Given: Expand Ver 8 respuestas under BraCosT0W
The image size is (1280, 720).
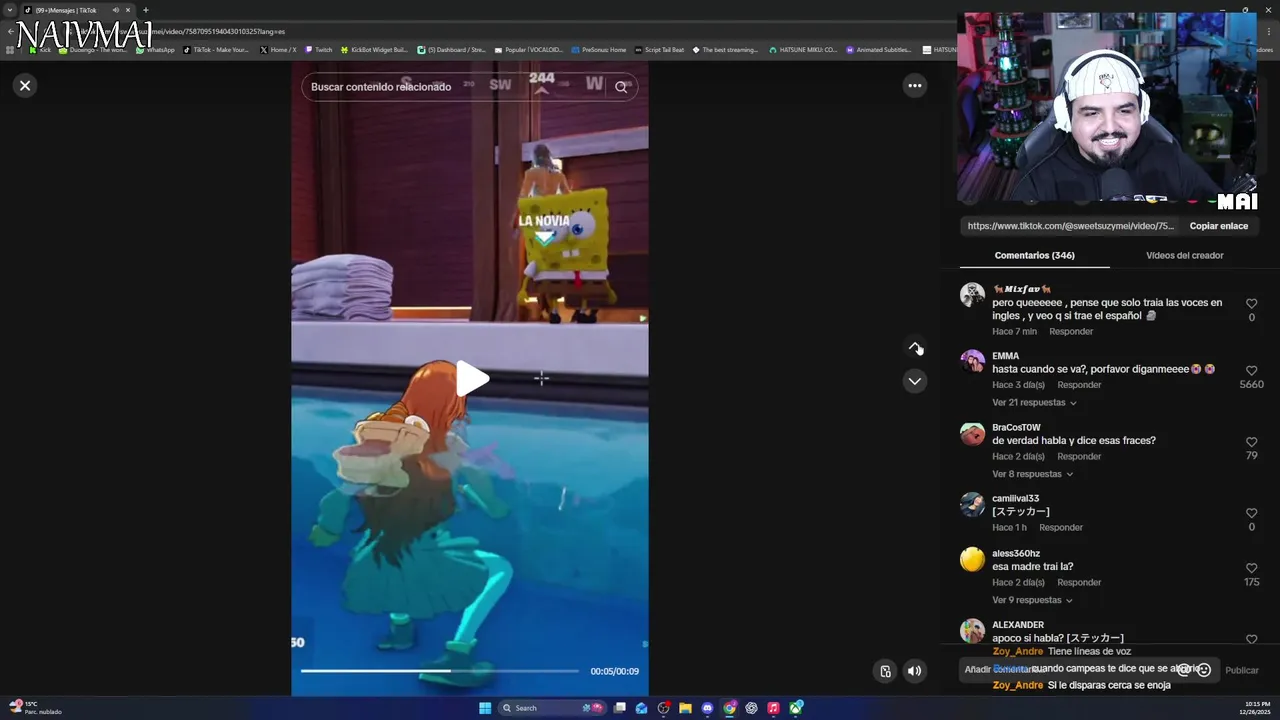Looking at the screenshot, I should (x=1032, y=474).
